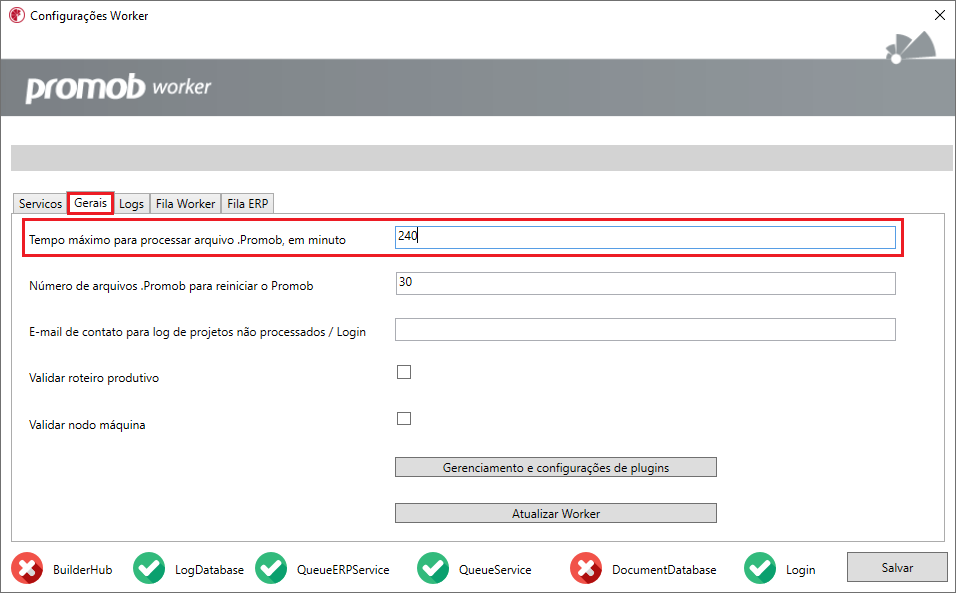The width and height of the screenshot is (956, 593).
Task: Click the Login green check icon
Action: point(760,568)
